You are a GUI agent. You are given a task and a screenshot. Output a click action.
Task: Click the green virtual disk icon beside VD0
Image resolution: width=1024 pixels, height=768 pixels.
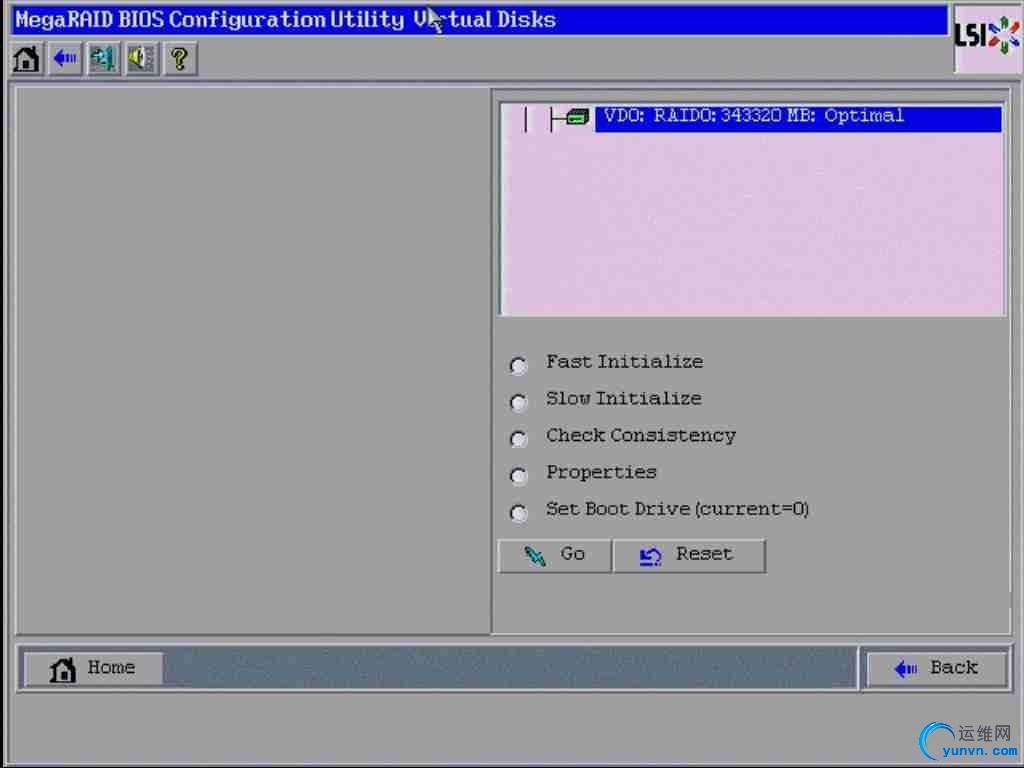point(577,118)
